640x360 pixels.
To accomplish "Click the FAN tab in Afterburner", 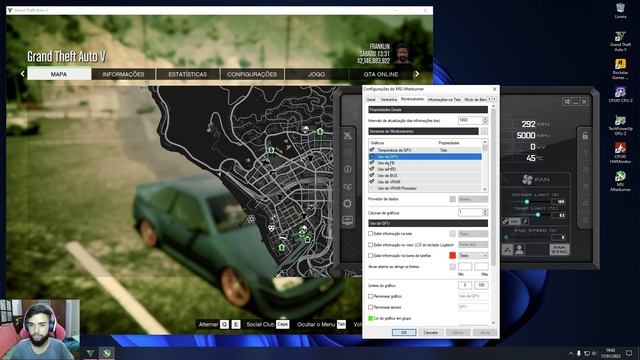I will 536,179.
